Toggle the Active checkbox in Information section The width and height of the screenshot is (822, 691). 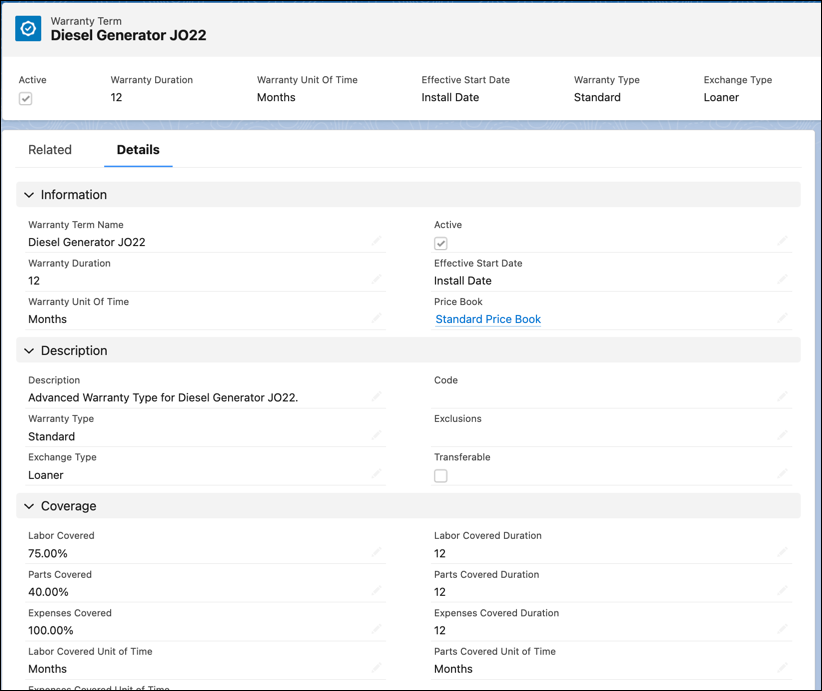point(440,242)
